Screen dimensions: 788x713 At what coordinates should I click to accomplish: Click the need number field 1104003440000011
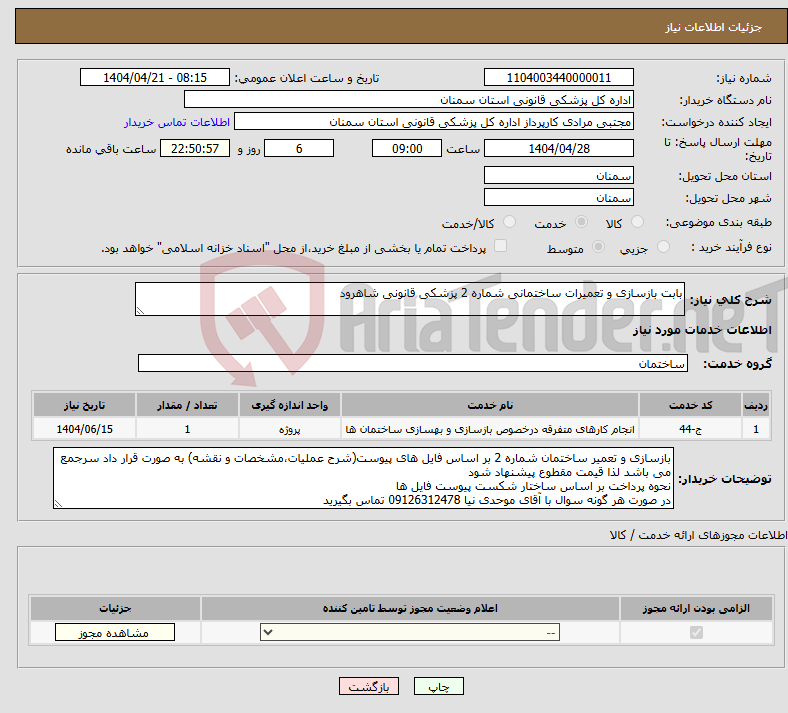(x=559, y=77)
